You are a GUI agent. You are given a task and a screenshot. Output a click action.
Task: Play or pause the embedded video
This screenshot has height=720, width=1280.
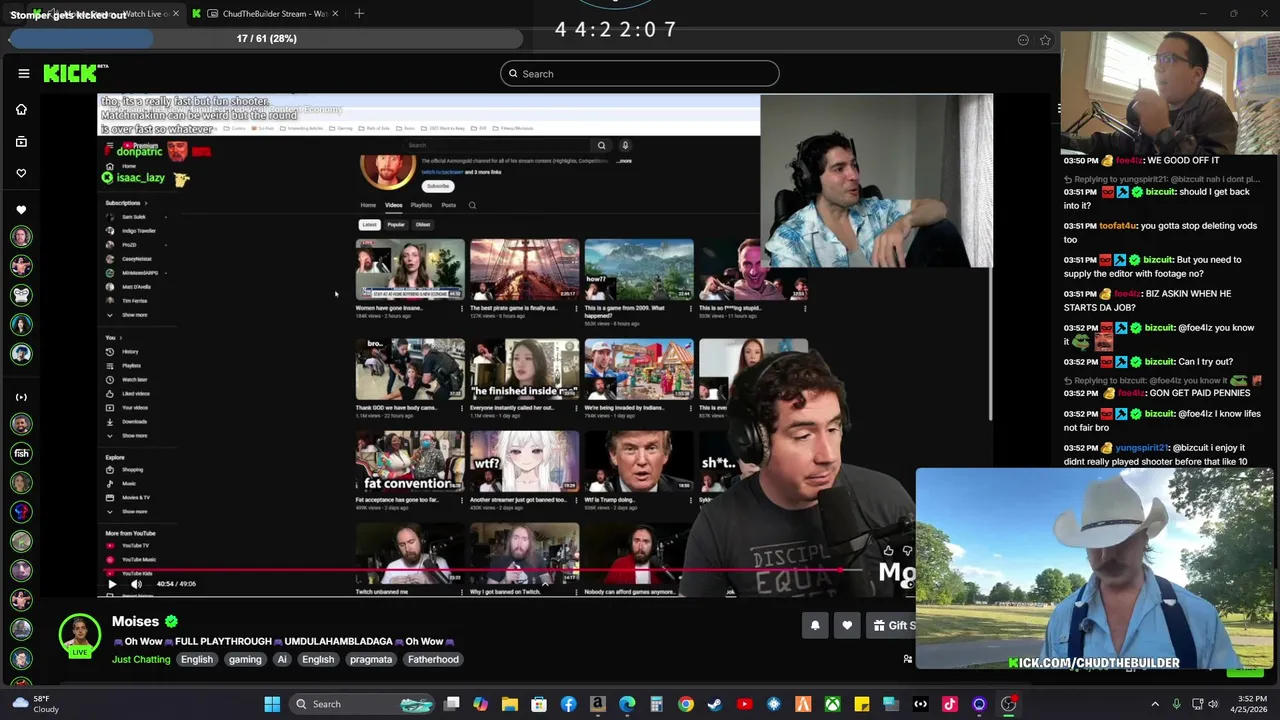[112, 584]
